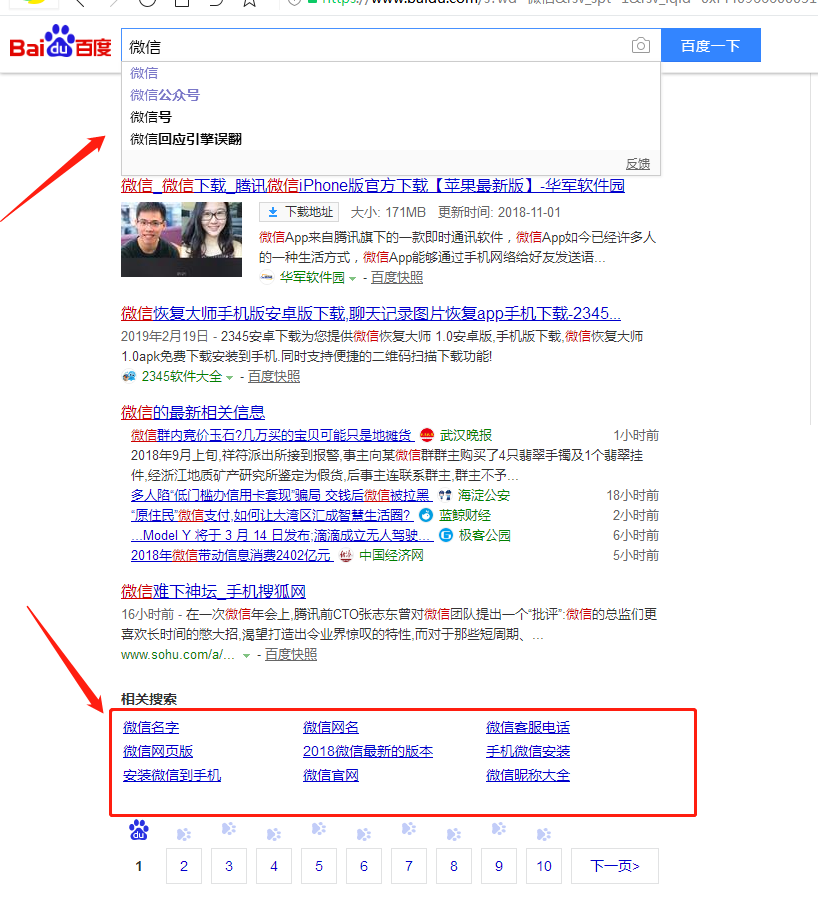
Task: Click the 蓝鲸财经 source icon
Action: [x=427, y=515]
